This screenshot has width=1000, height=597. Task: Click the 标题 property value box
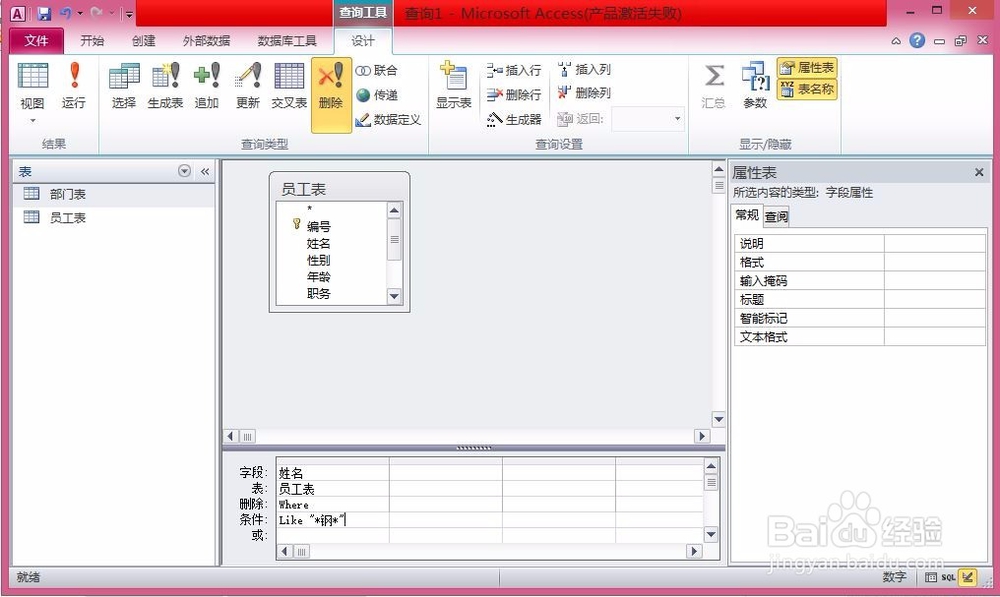coord(934,299)
